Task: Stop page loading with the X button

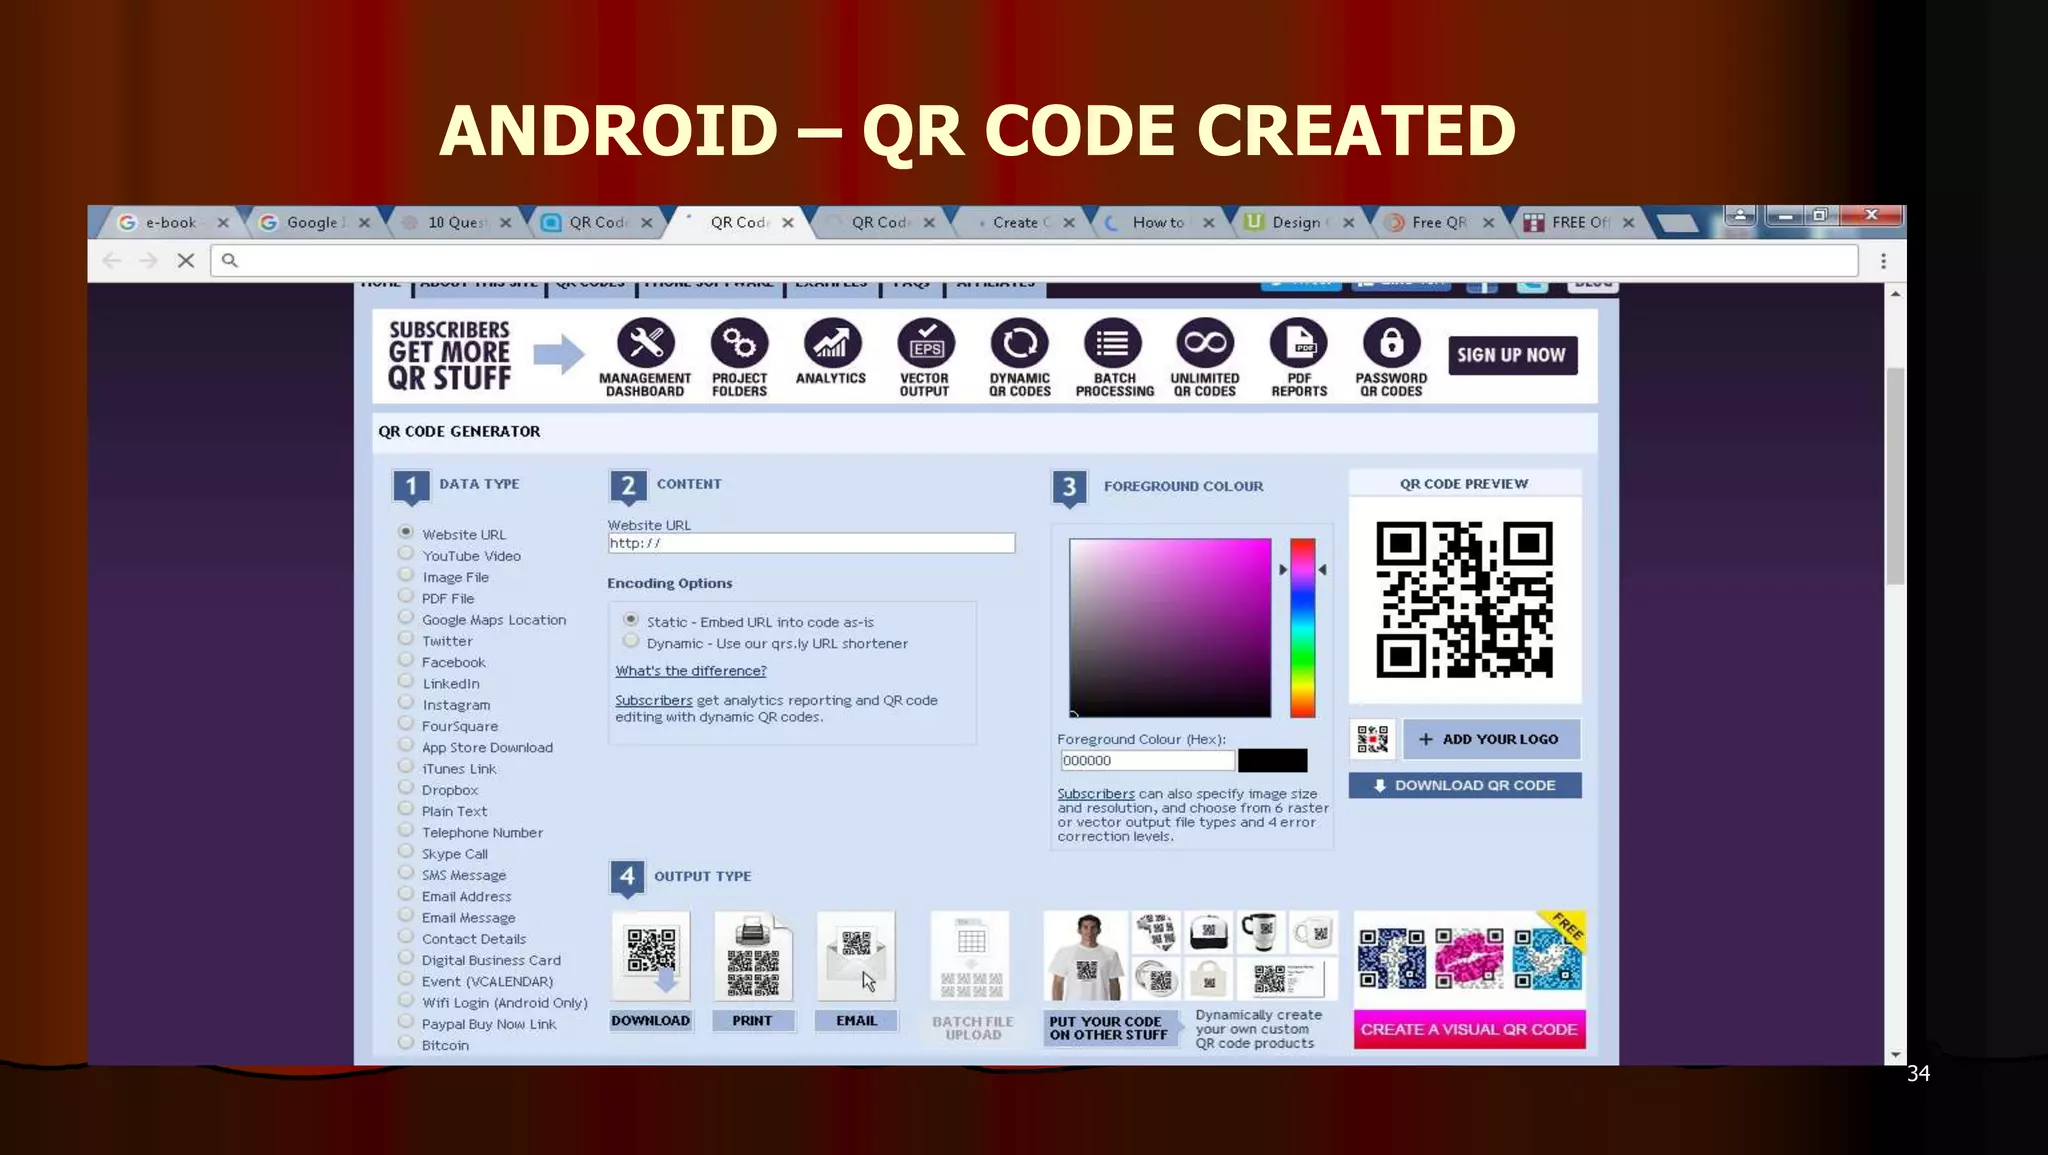Action: click(186, 260)
